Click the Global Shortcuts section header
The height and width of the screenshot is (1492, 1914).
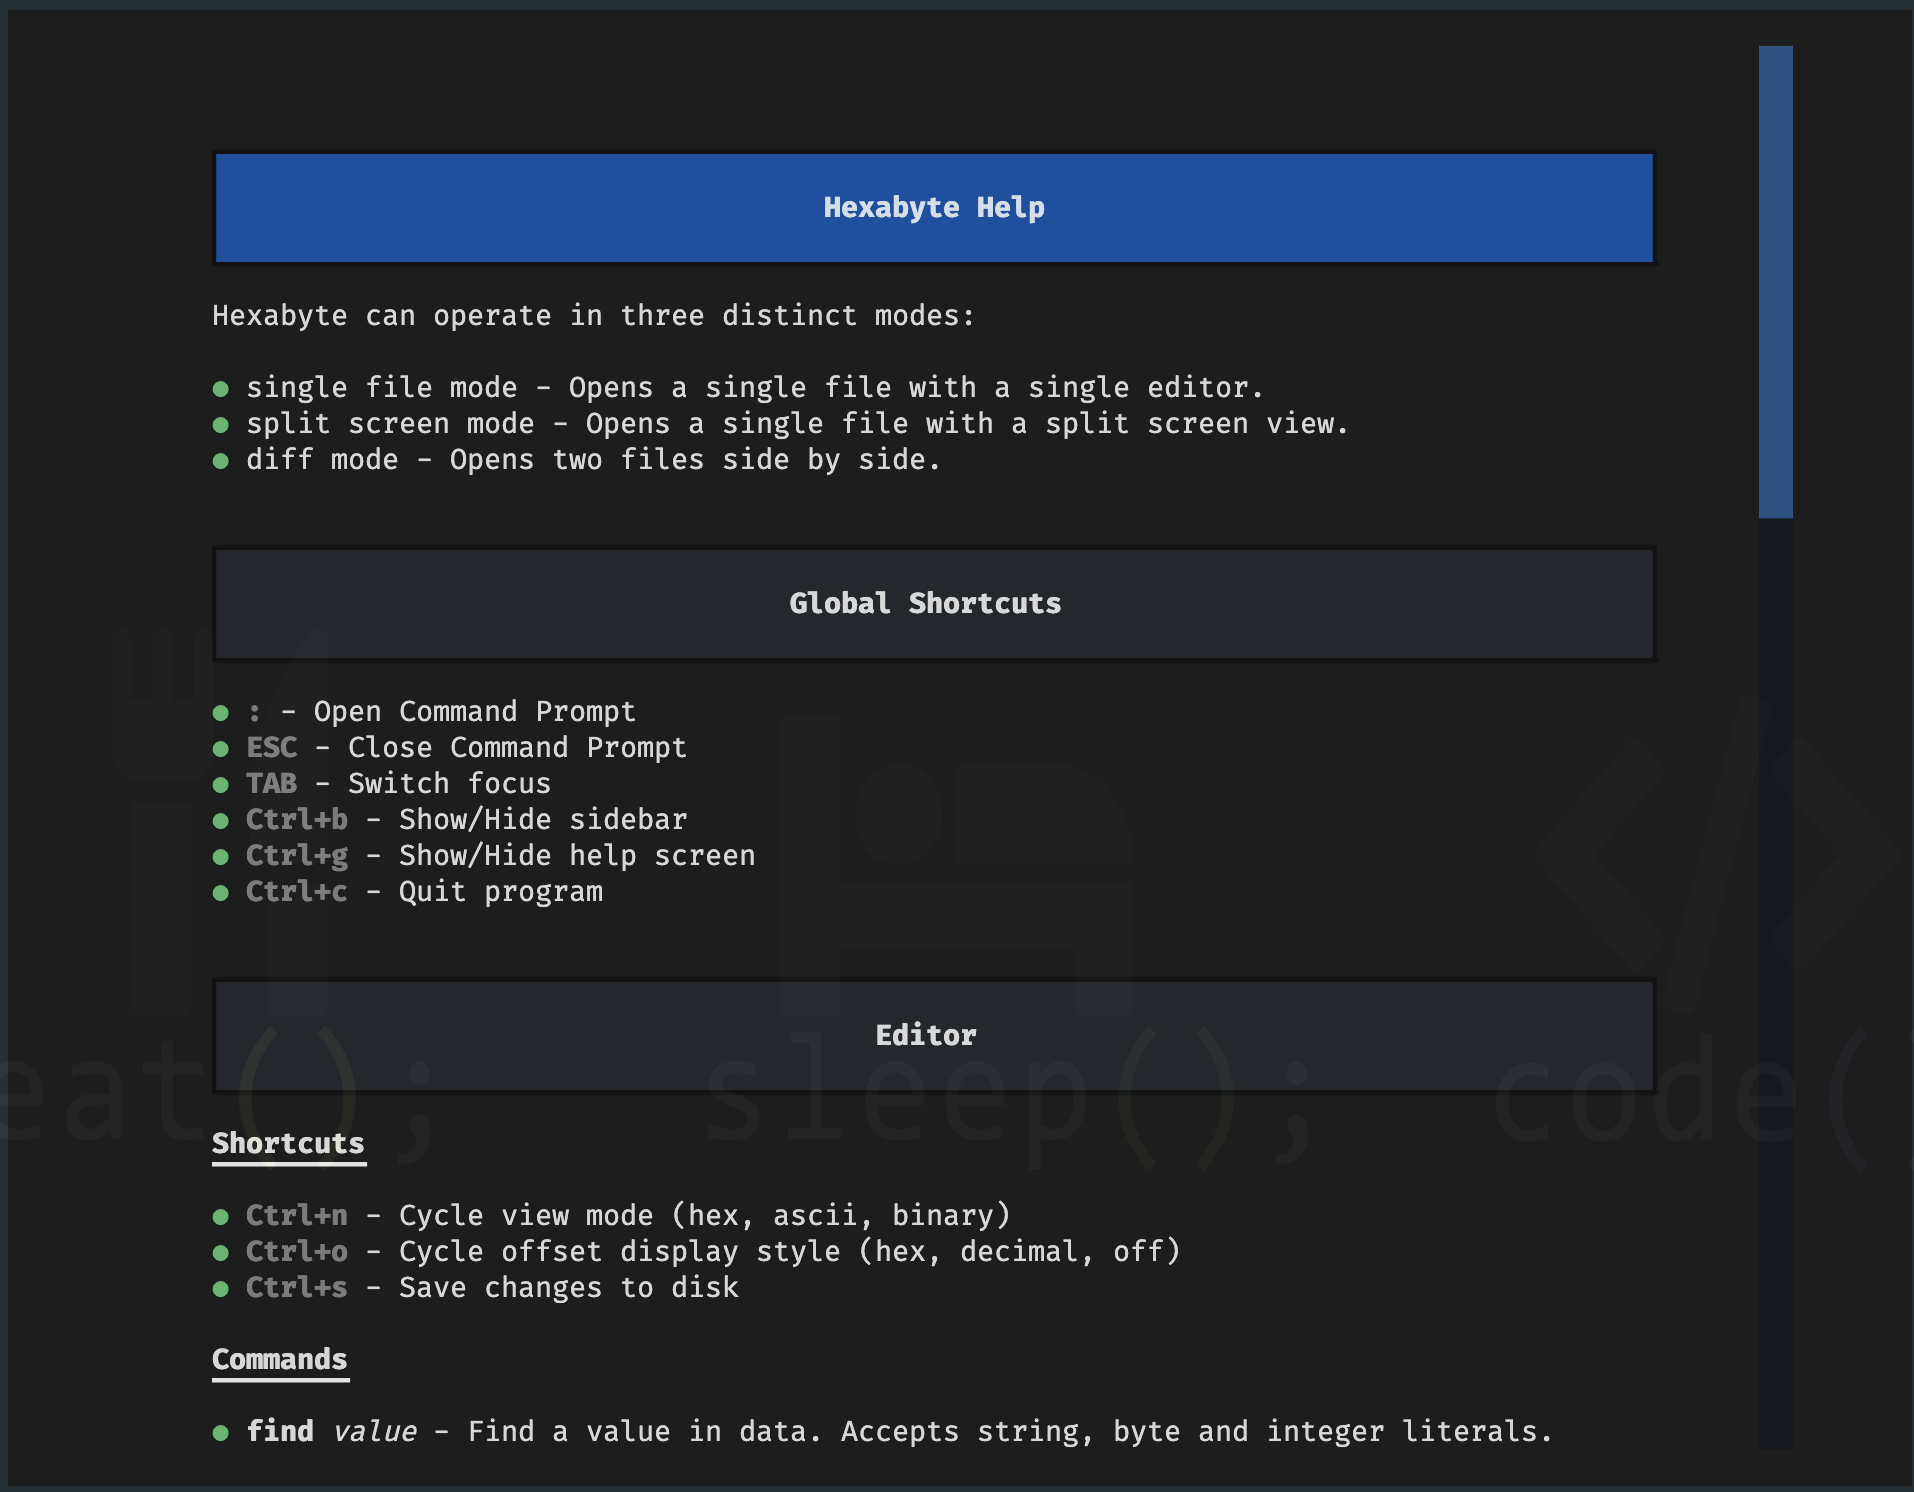(934, 604)
